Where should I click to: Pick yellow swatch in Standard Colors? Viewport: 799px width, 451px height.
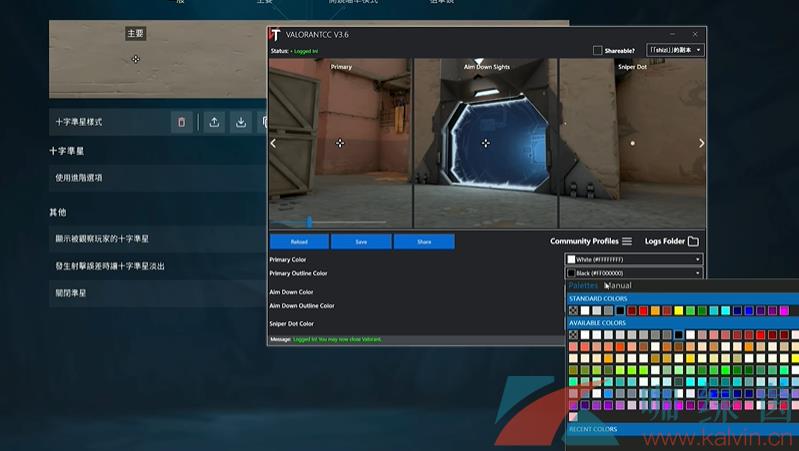(x=679, y=310)
